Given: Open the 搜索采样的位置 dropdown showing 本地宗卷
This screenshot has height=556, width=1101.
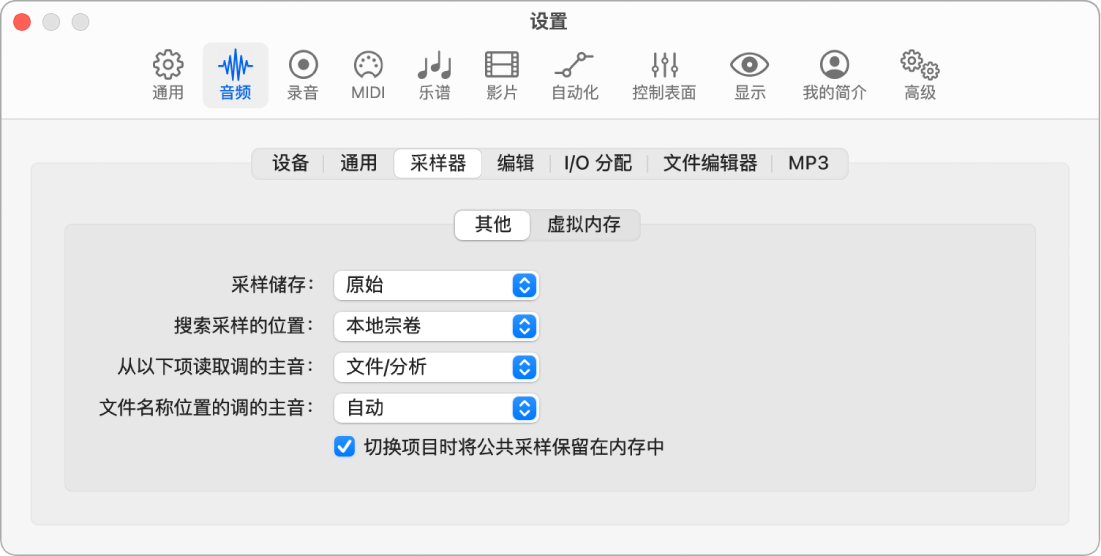Looking at the screenshot, I should coord(436,326).
